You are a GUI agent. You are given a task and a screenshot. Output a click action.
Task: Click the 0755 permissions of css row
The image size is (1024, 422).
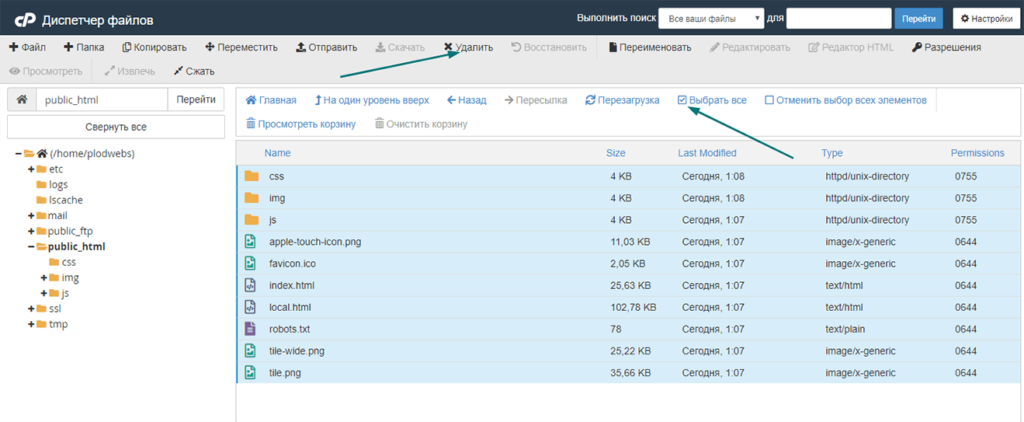coord(966,176)
